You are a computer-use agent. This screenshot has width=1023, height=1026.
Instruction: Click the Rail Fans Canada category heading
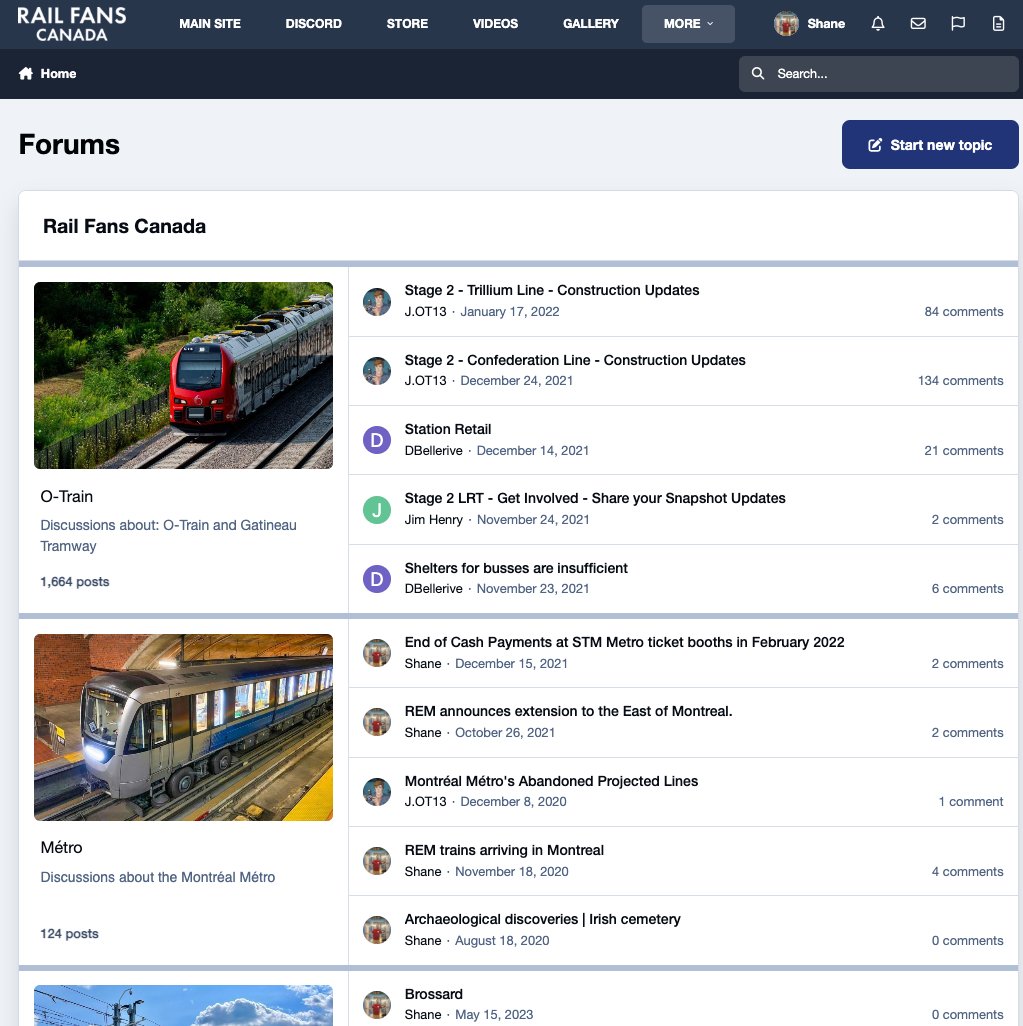click(x=124, y=226)
